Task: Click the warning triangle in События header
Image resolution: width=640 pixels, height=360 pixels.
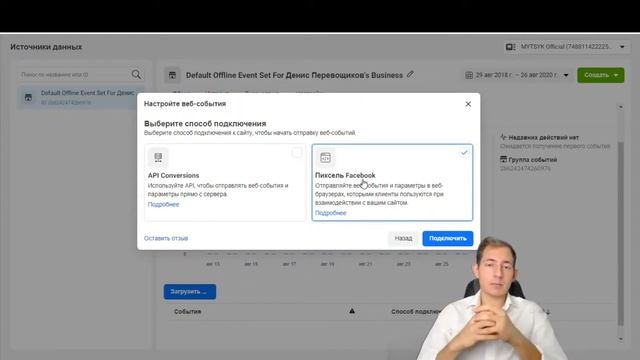Action: pyautogui.click(x=352, y=311)
